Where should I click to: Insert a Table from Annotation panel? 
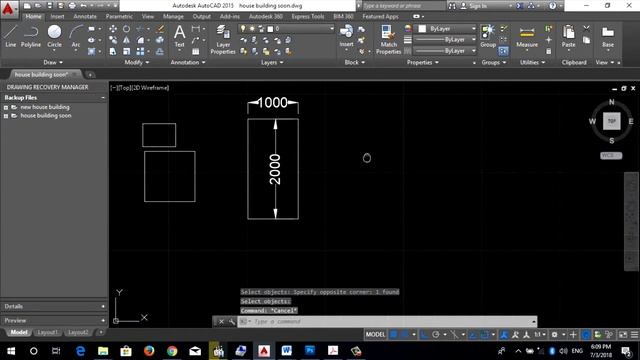(196, 51)
